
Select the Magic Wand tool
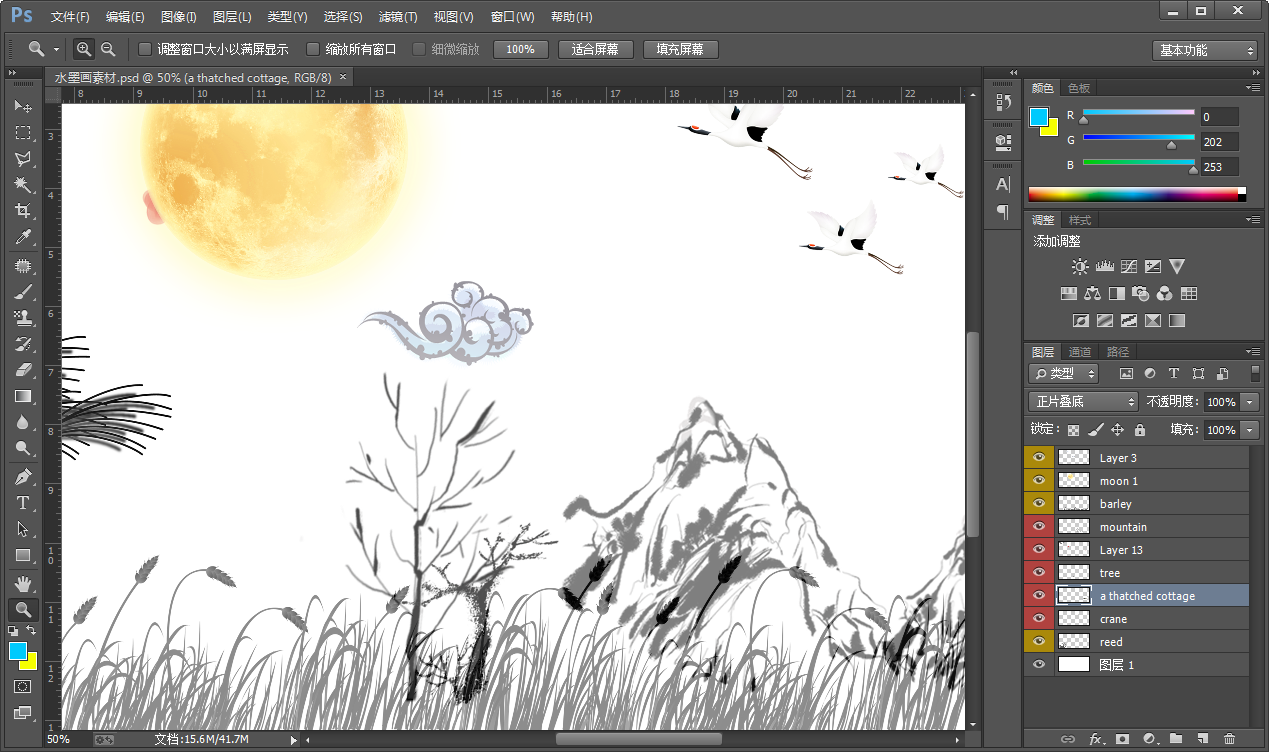coord(22,185)
